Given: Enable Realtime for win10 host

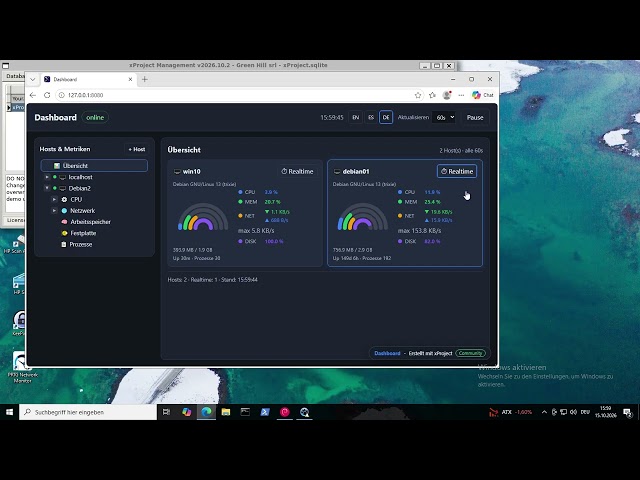Looking at the screenshot, I should pos(297,171).
